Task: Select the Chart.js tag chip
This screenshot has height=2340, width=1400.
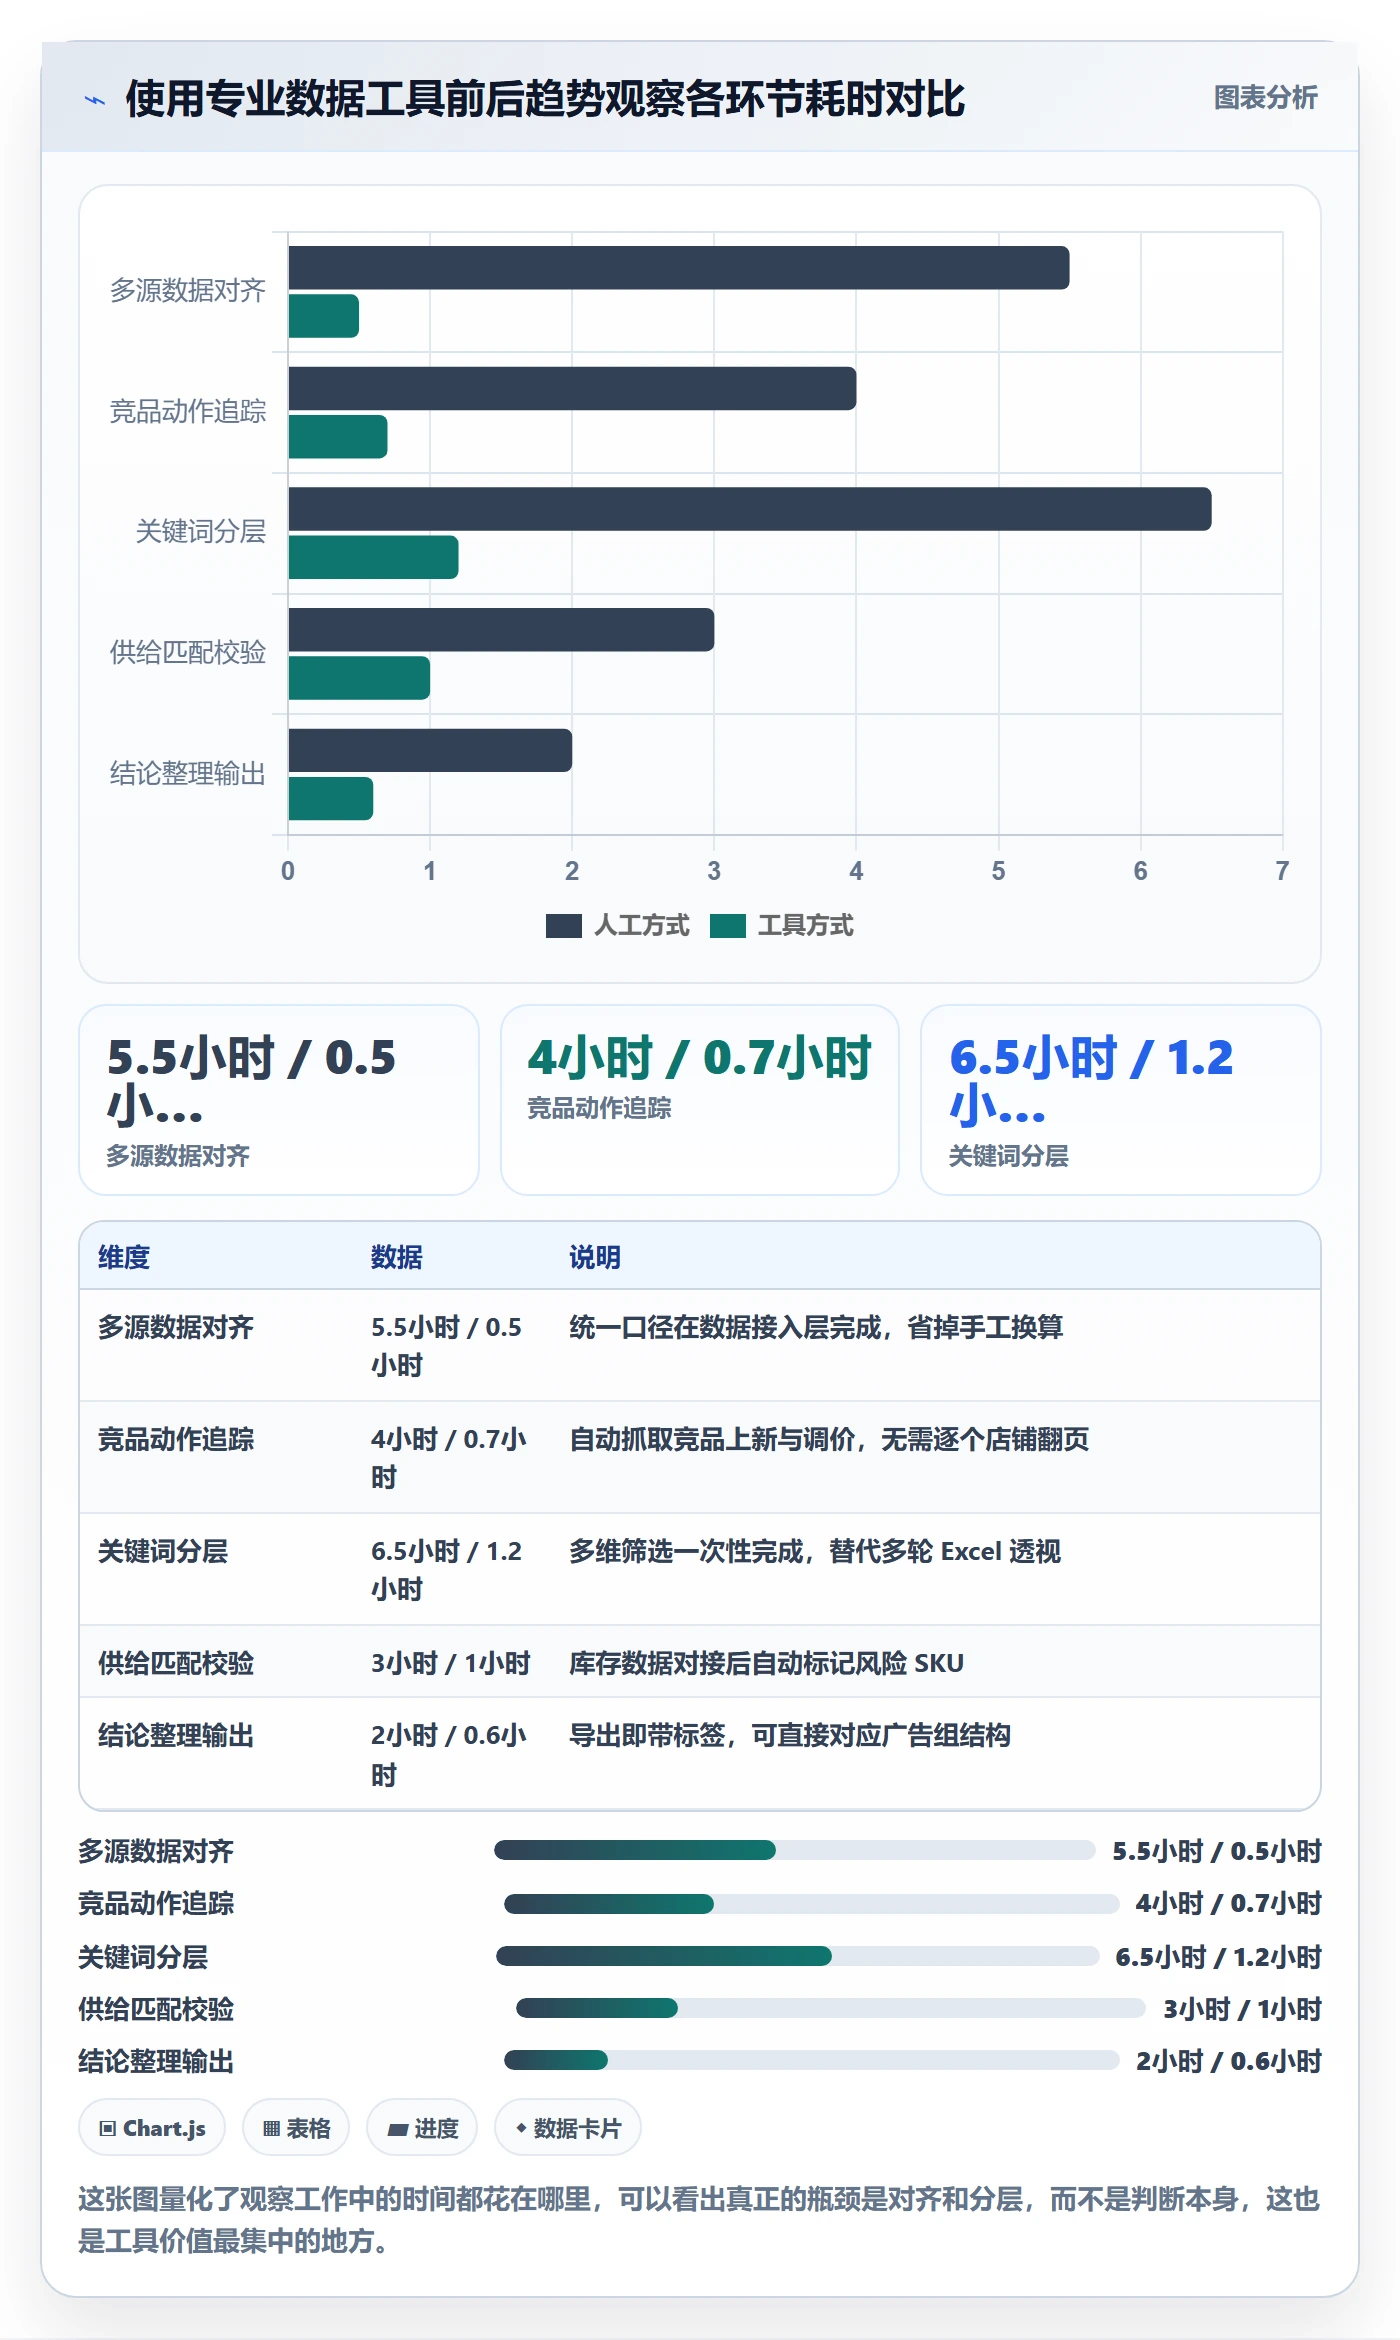Action: [152, 2128]
